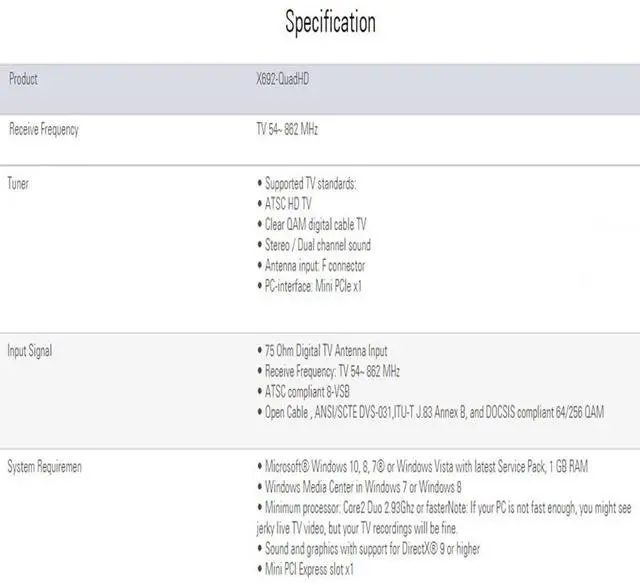Click the Input Signal row label

click(x=31, y=351)
